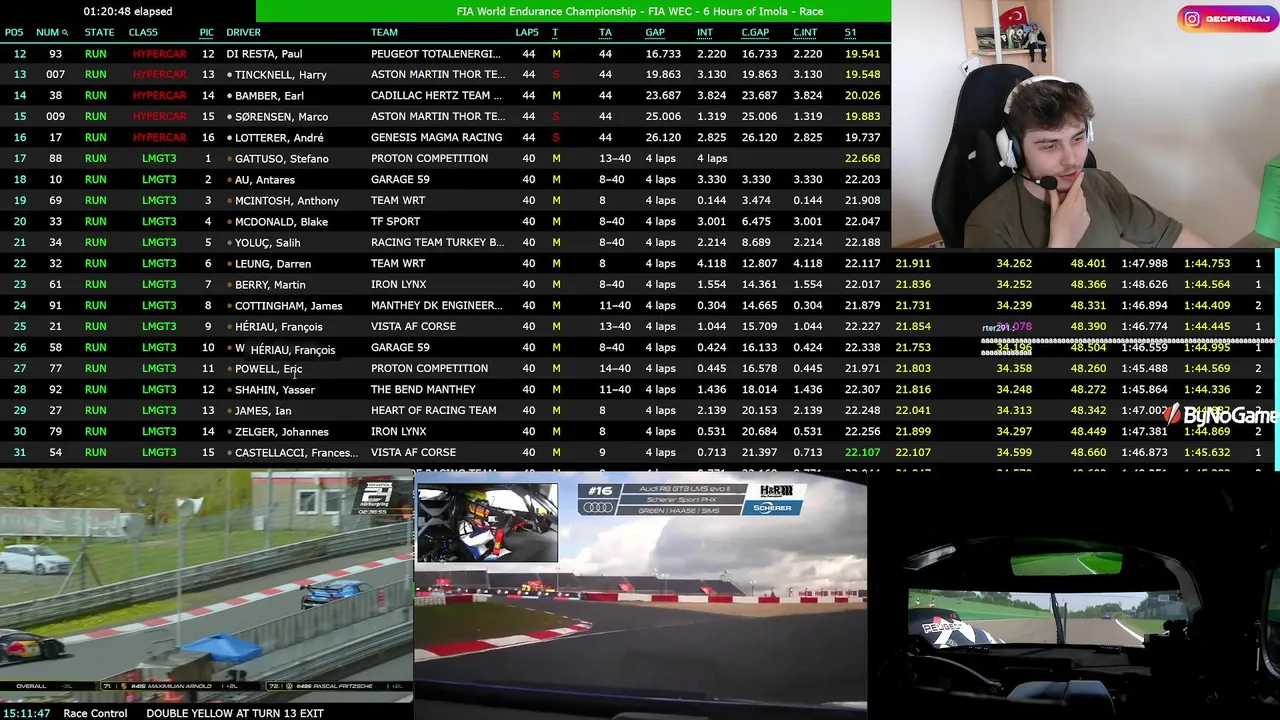The image size is (1280, 720).
Task: Click the TA column header
Action: [x=605, y=33]
